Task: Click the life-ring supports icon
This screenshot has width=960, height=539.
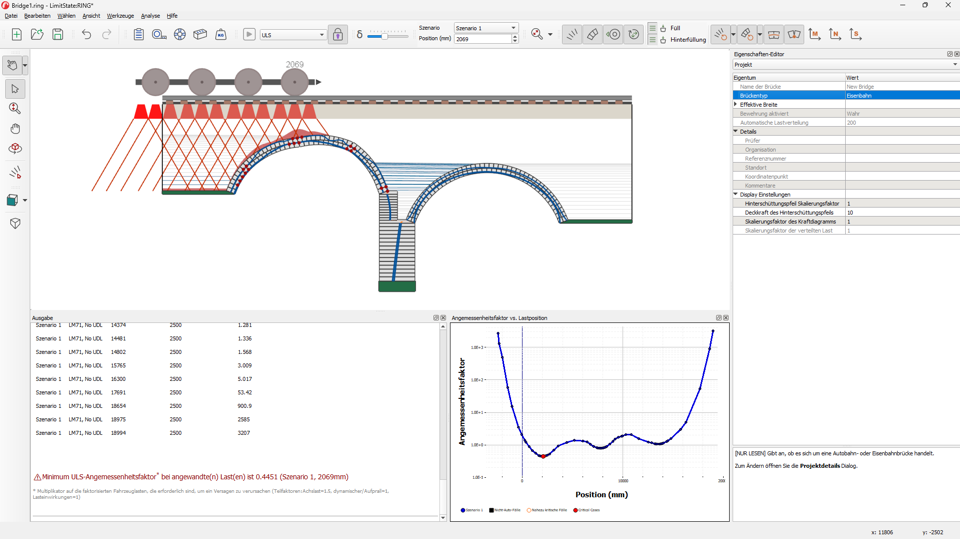Action: (x=179, y=35)
